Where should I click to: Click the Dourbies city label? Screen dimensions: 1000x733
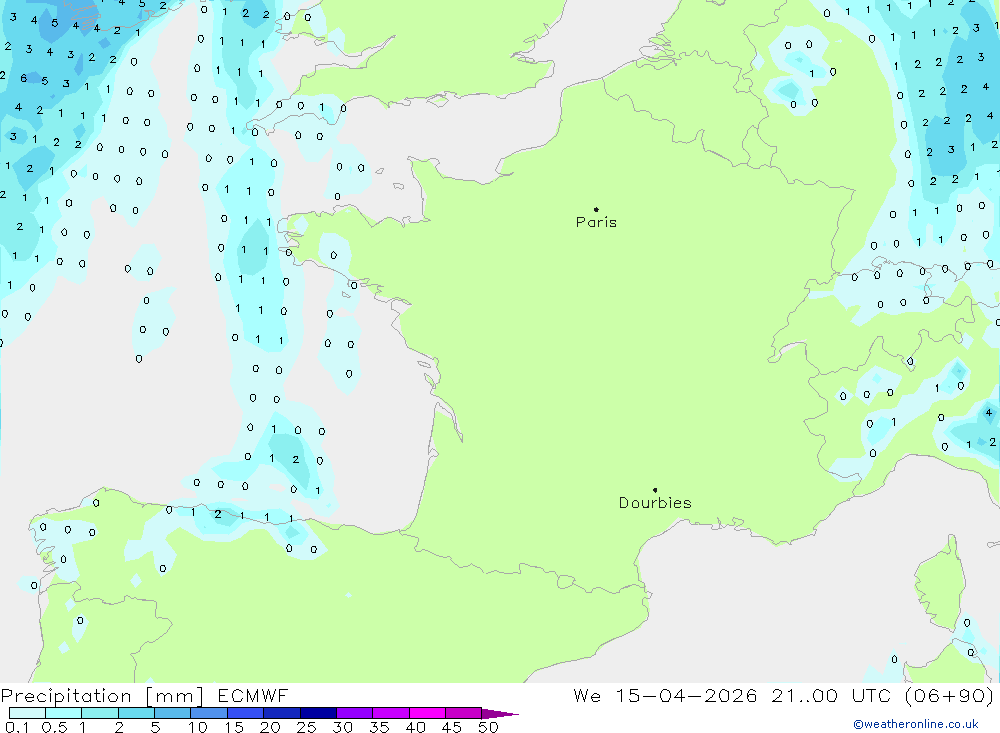click(655, 503)
